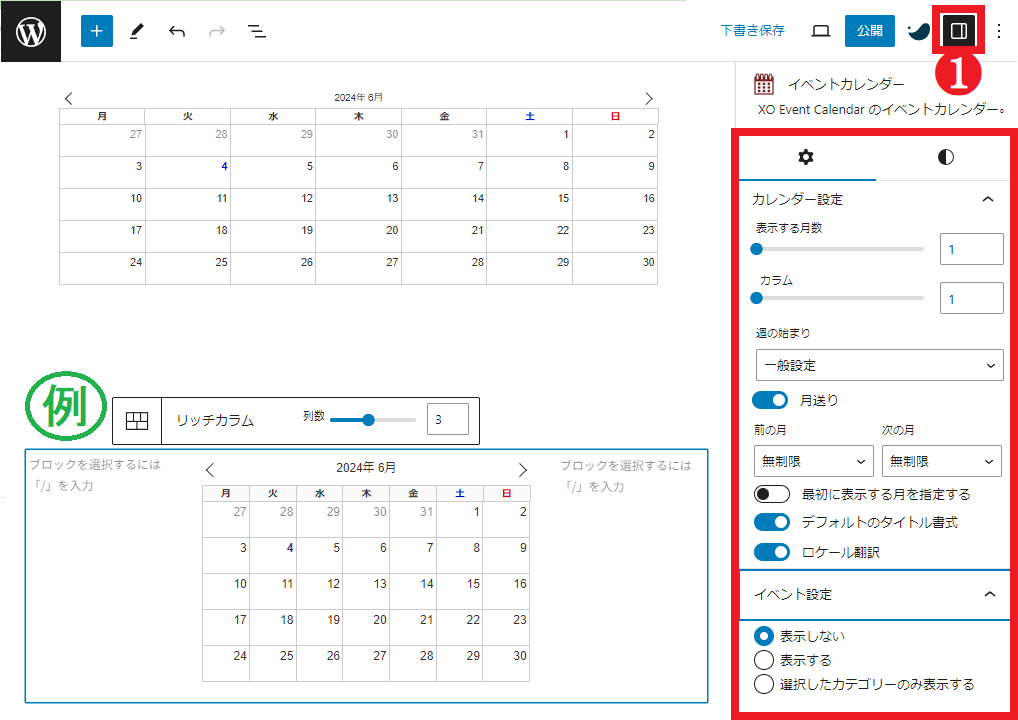
Task: Toggle the 月送り switch
Action: pyautogui.click(x=771, y=400)
